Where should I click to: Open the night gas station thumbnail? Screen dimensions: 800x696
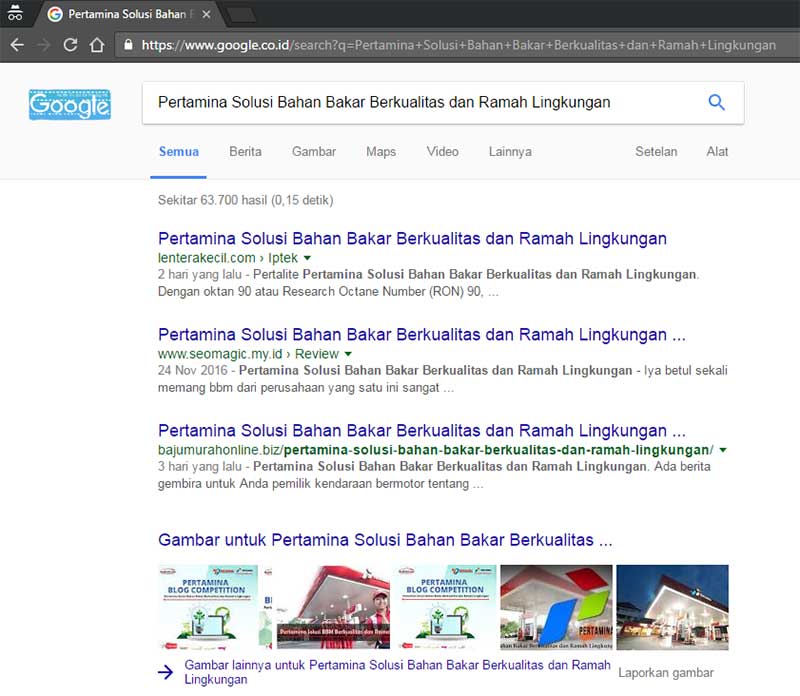coord(672,607)
